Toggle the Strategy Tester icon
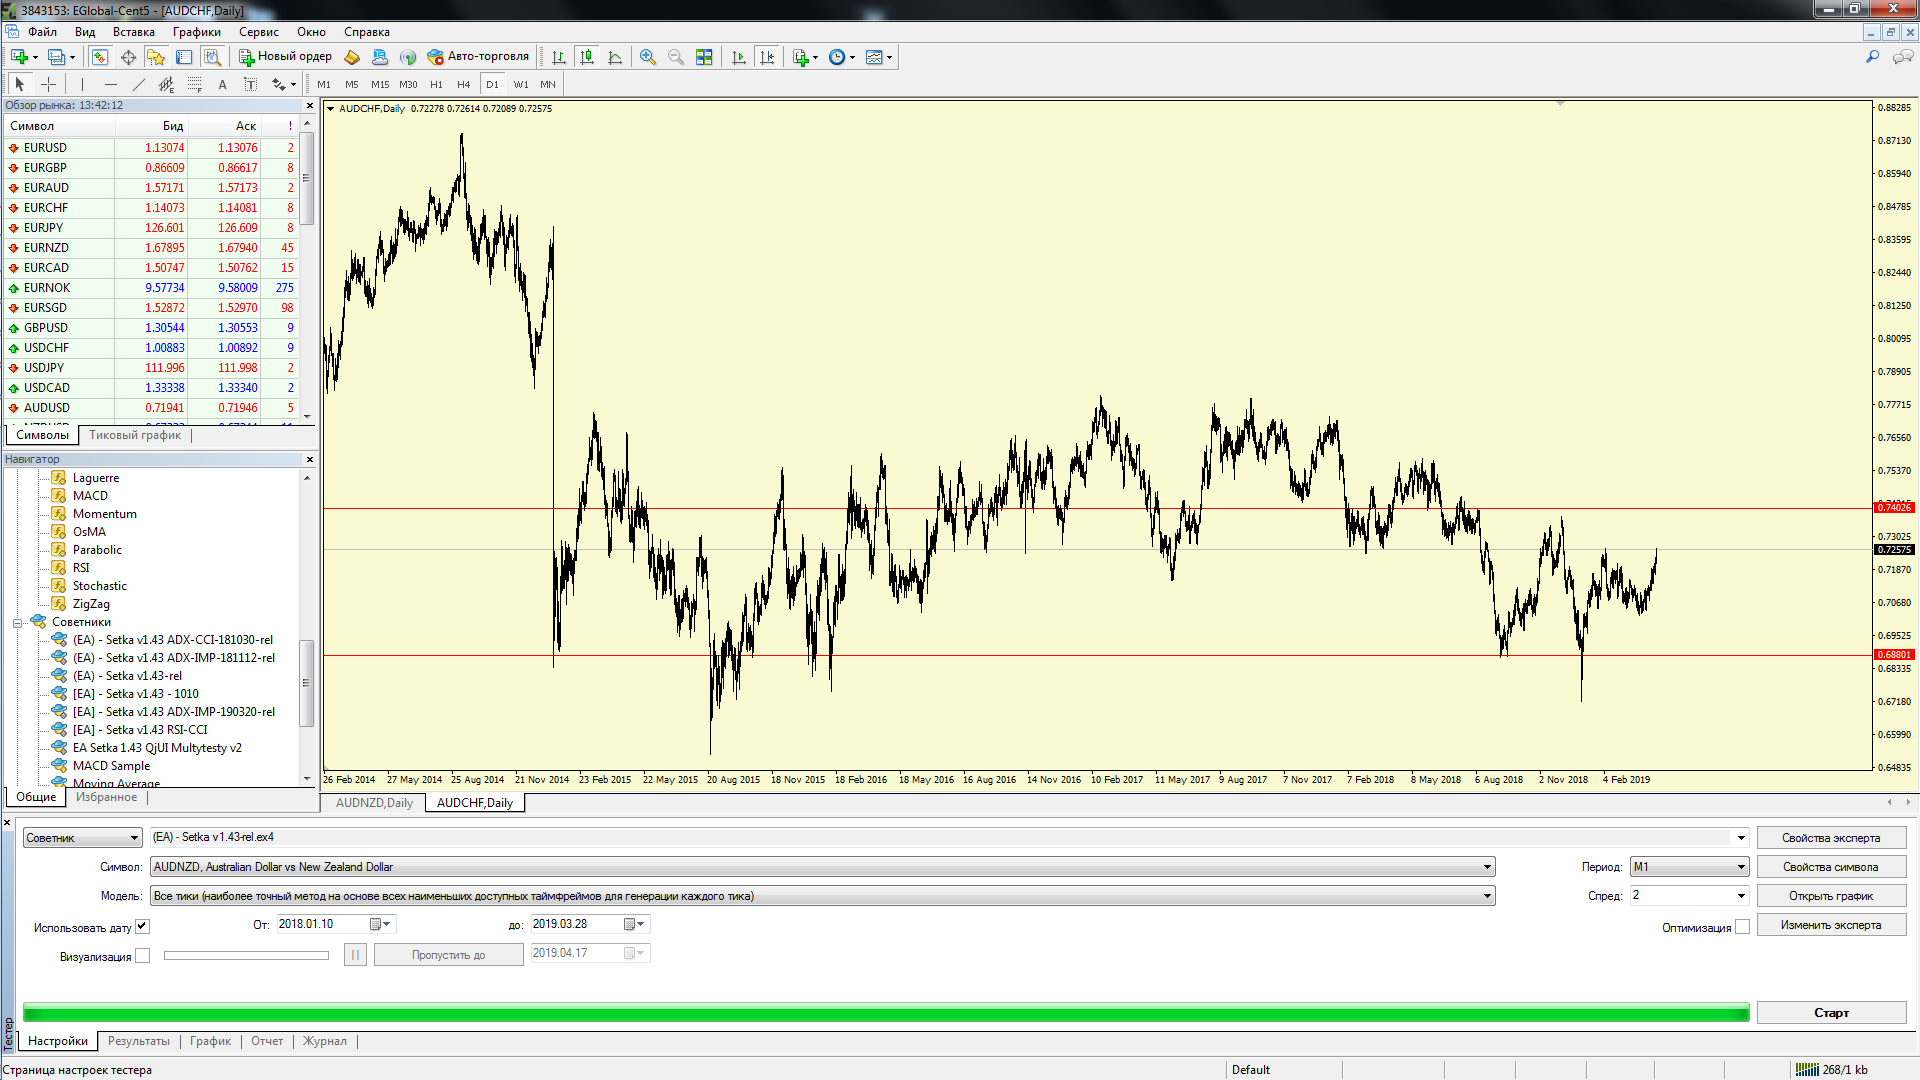The width and height of the screenshot is (1920, 1080). (x=212, y=57)
